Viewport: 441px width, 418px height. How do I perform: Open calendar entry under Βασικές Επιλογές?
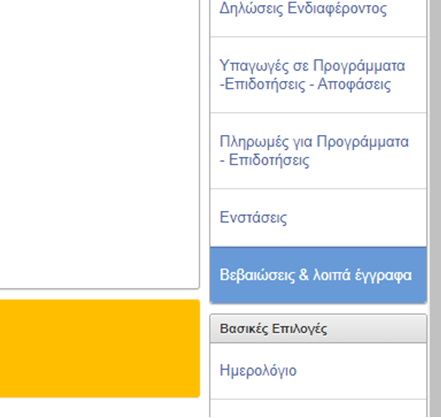(318, 371)
